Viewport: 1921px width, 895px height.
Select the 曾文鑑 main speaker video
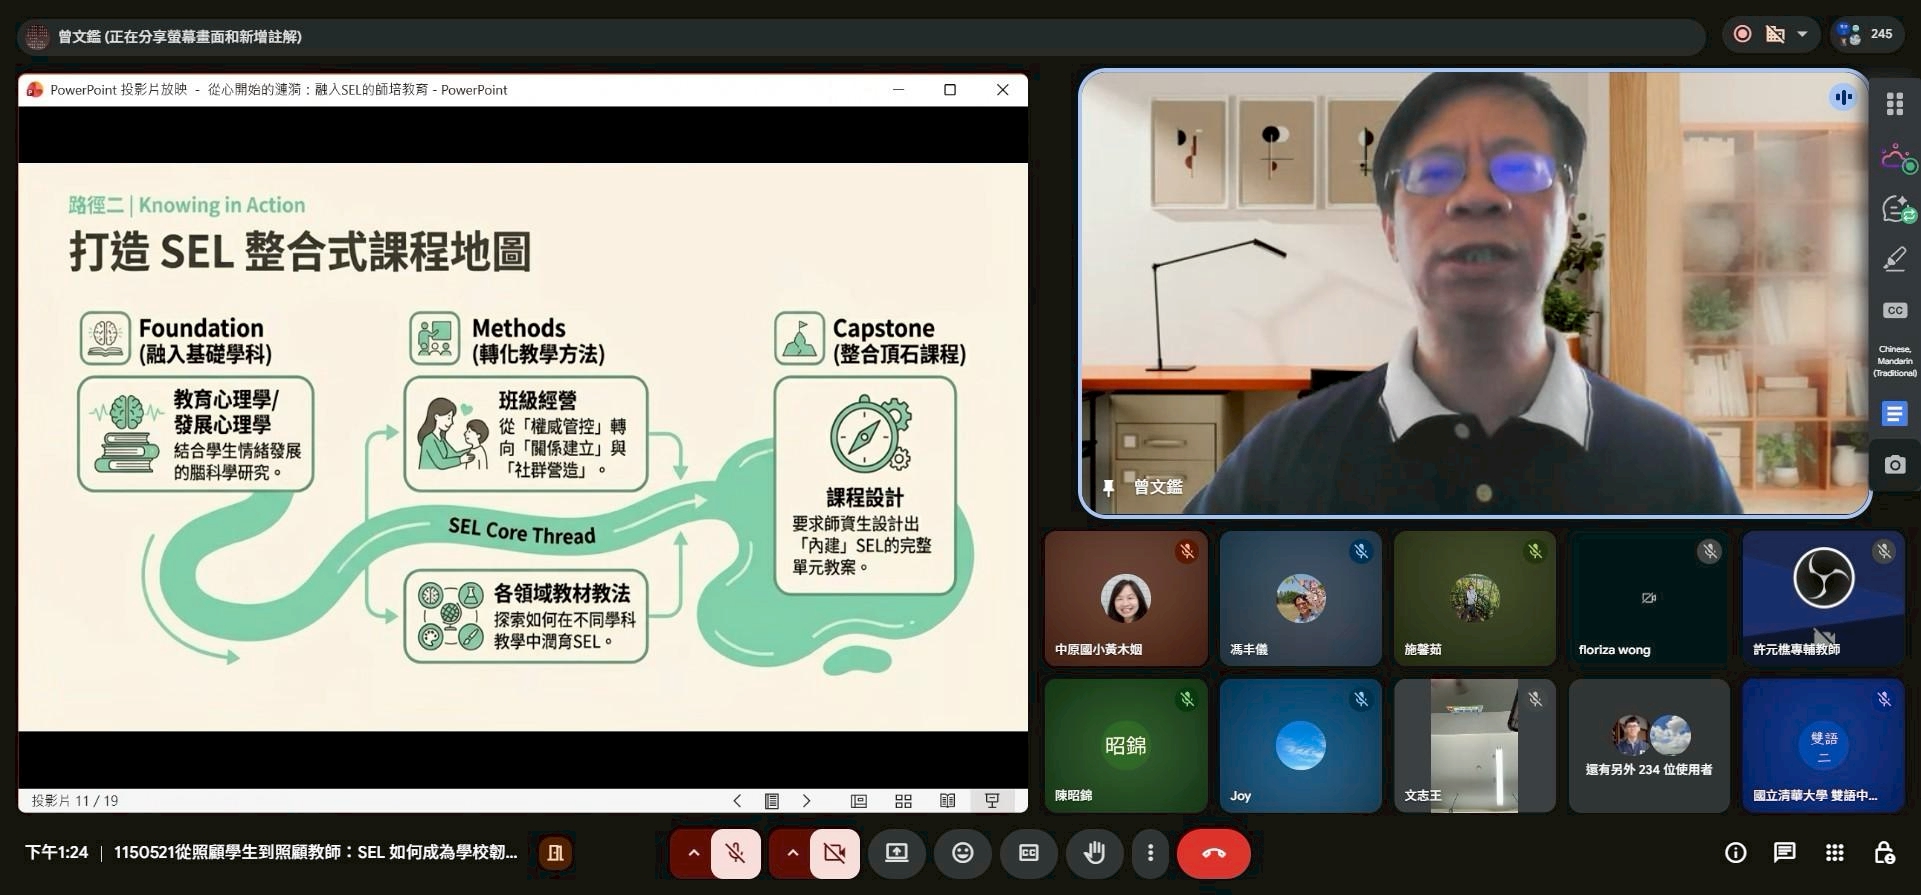[x=1474, y=293]
